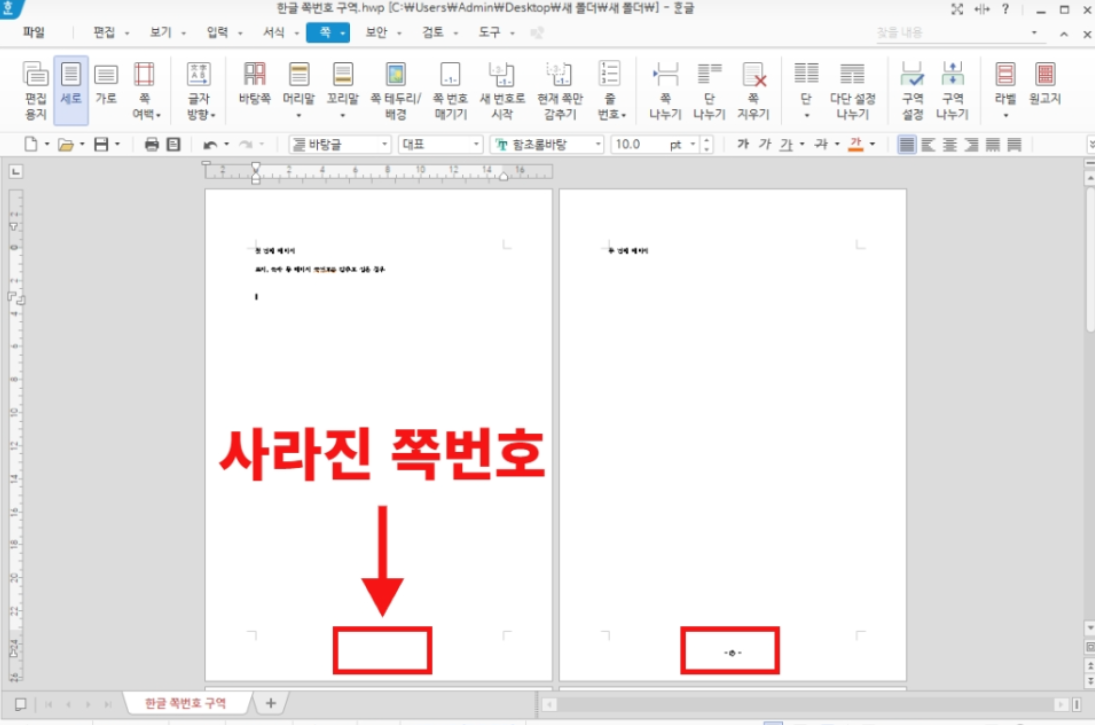Select the 한글 쪽번호 구역 document tab
The image size is (1095, 725).
click(185, 703)
